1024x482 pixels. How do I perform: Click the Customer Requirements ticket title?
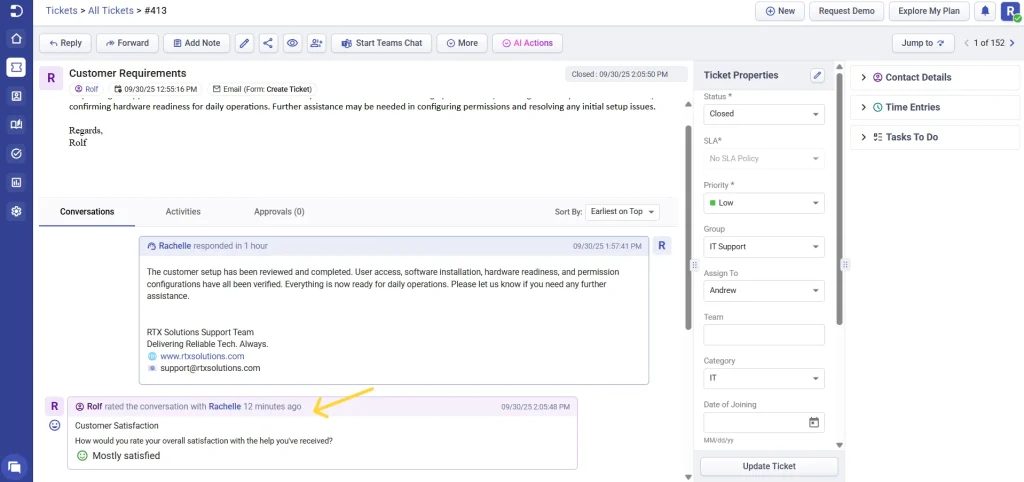coord(127,73)
